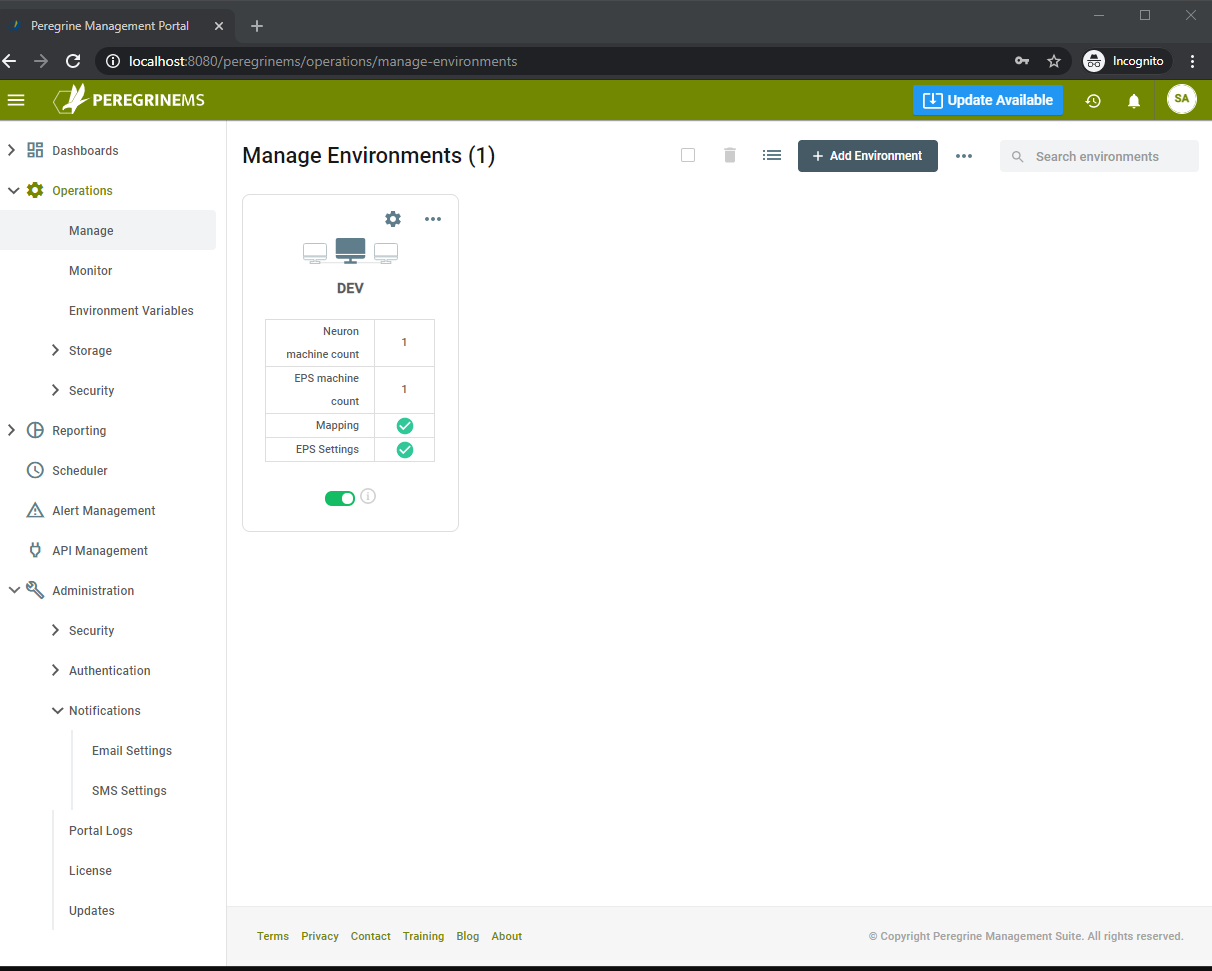Click the Dashboards grid icon
The width and height of the screenshot is (1212, 971).
coord(35,150)
